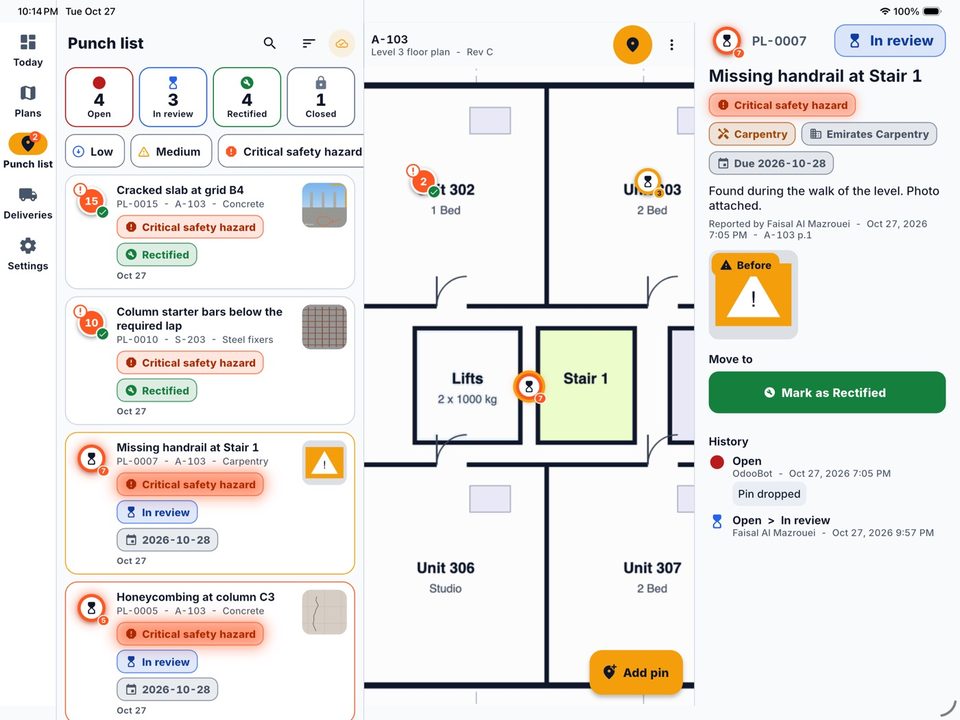Tap the Carpentry trade chip
960x720 pixels.
pyautogui.click(x=752, y=134)
